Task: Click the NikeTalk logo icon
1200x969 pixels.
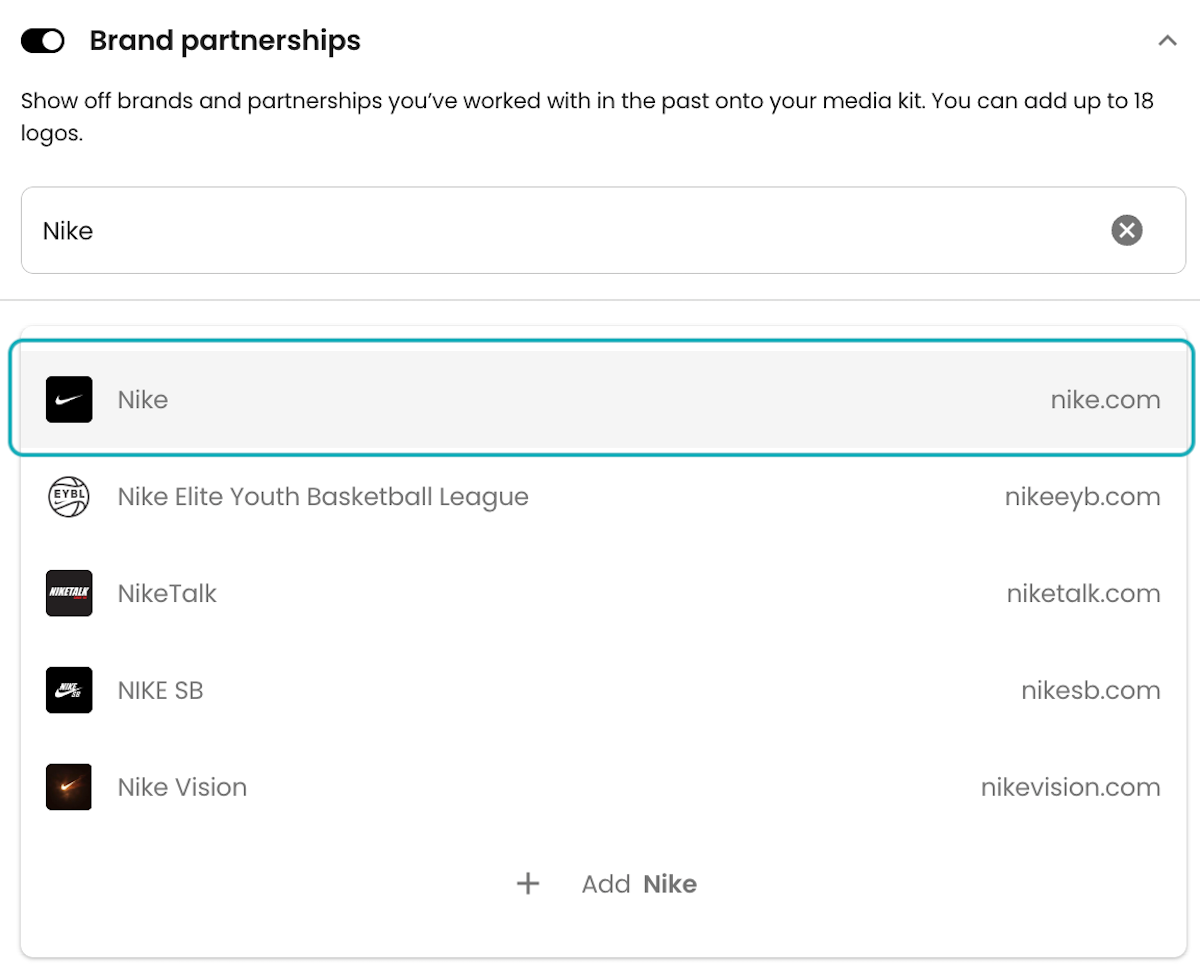Action: point(69,593)
